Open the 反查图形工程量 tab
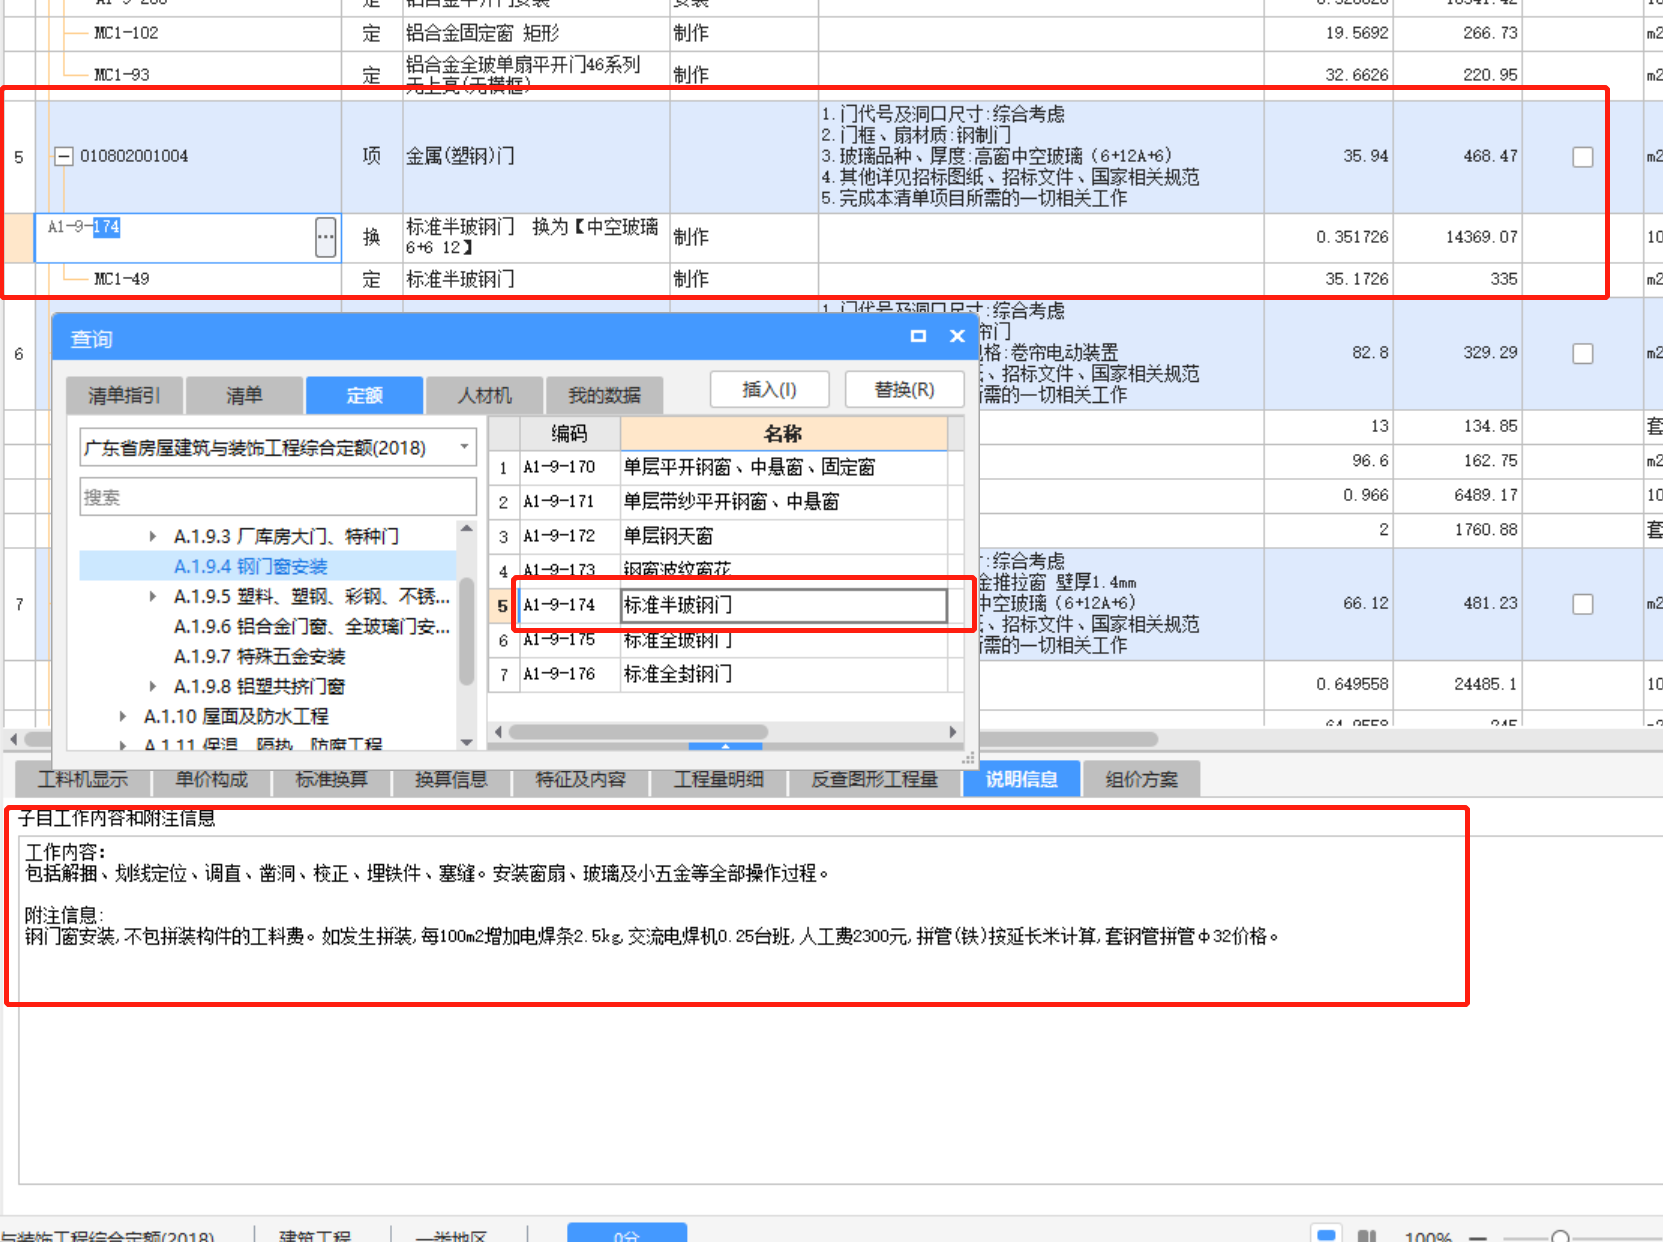 tap(874, 779)
